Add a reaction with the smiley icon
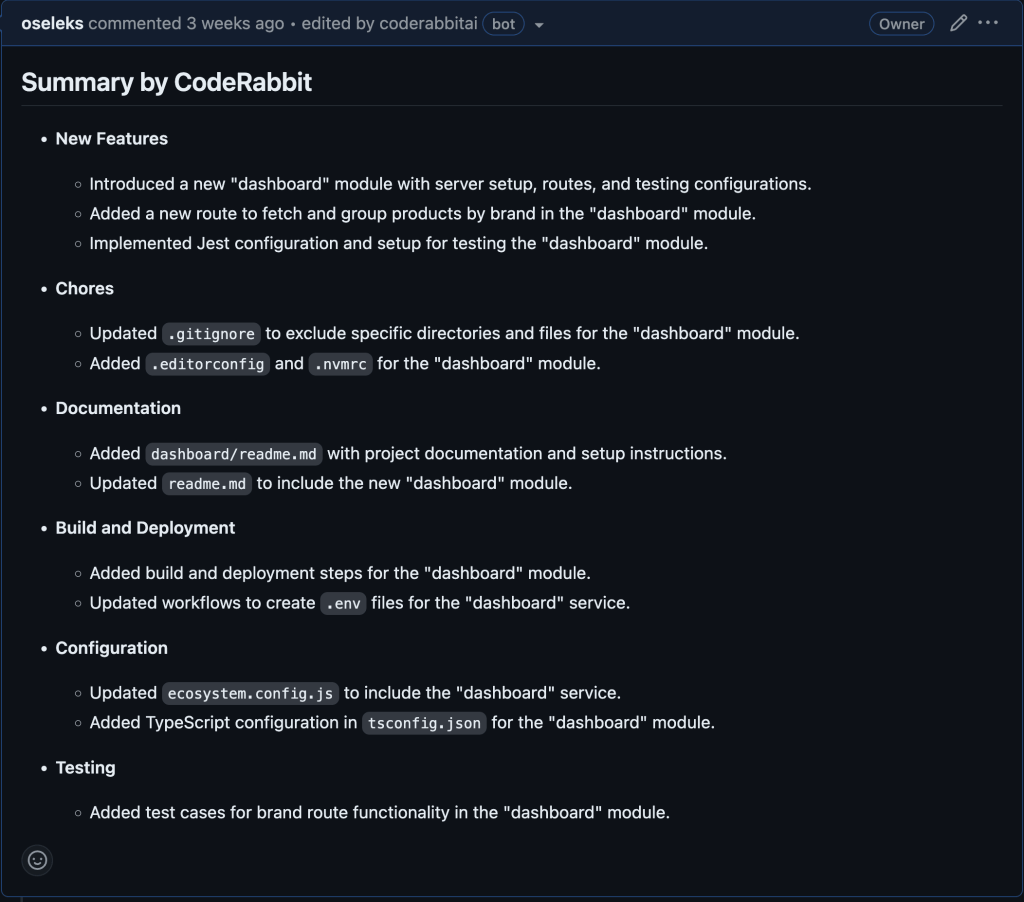Screen dimensions: 1024x902 pyautogui.click(x=37, y=860)
